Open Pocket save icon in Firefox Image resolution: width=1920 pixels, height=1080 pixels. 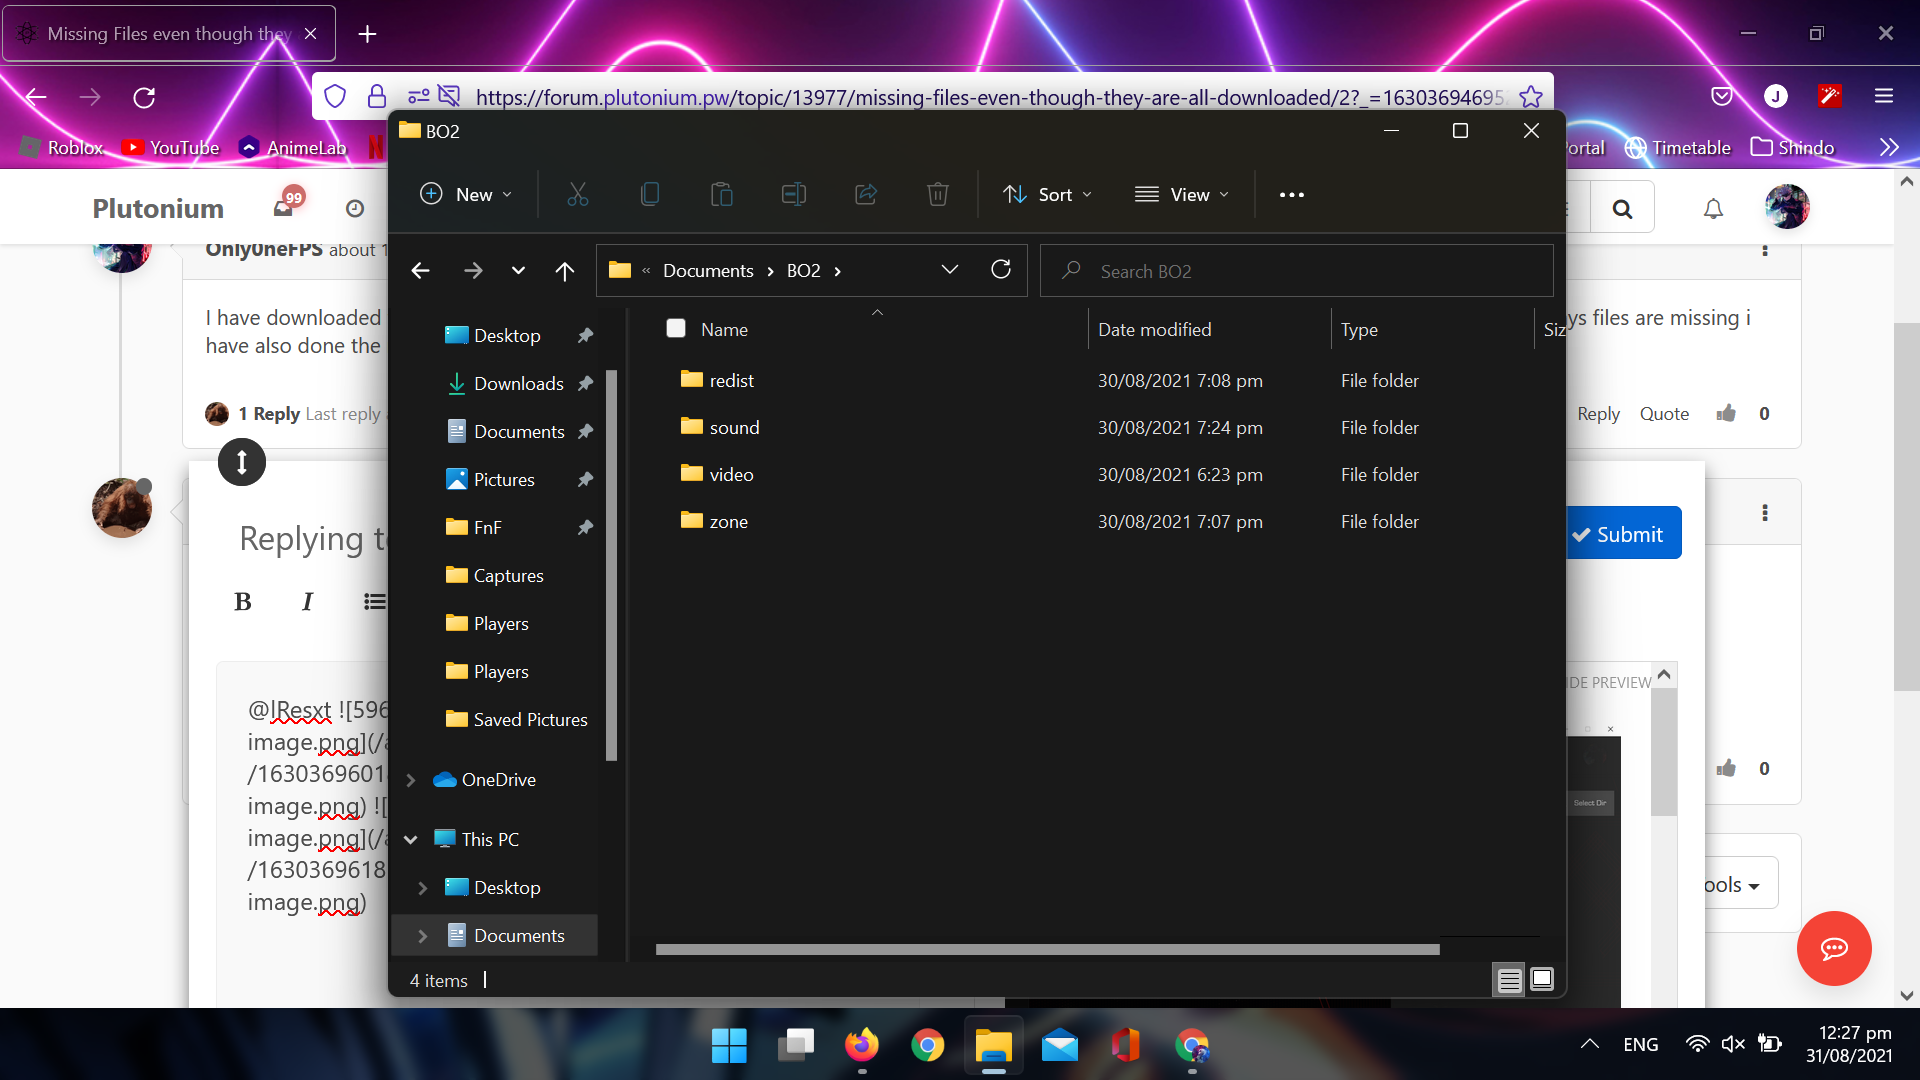tap(1722, 96)
